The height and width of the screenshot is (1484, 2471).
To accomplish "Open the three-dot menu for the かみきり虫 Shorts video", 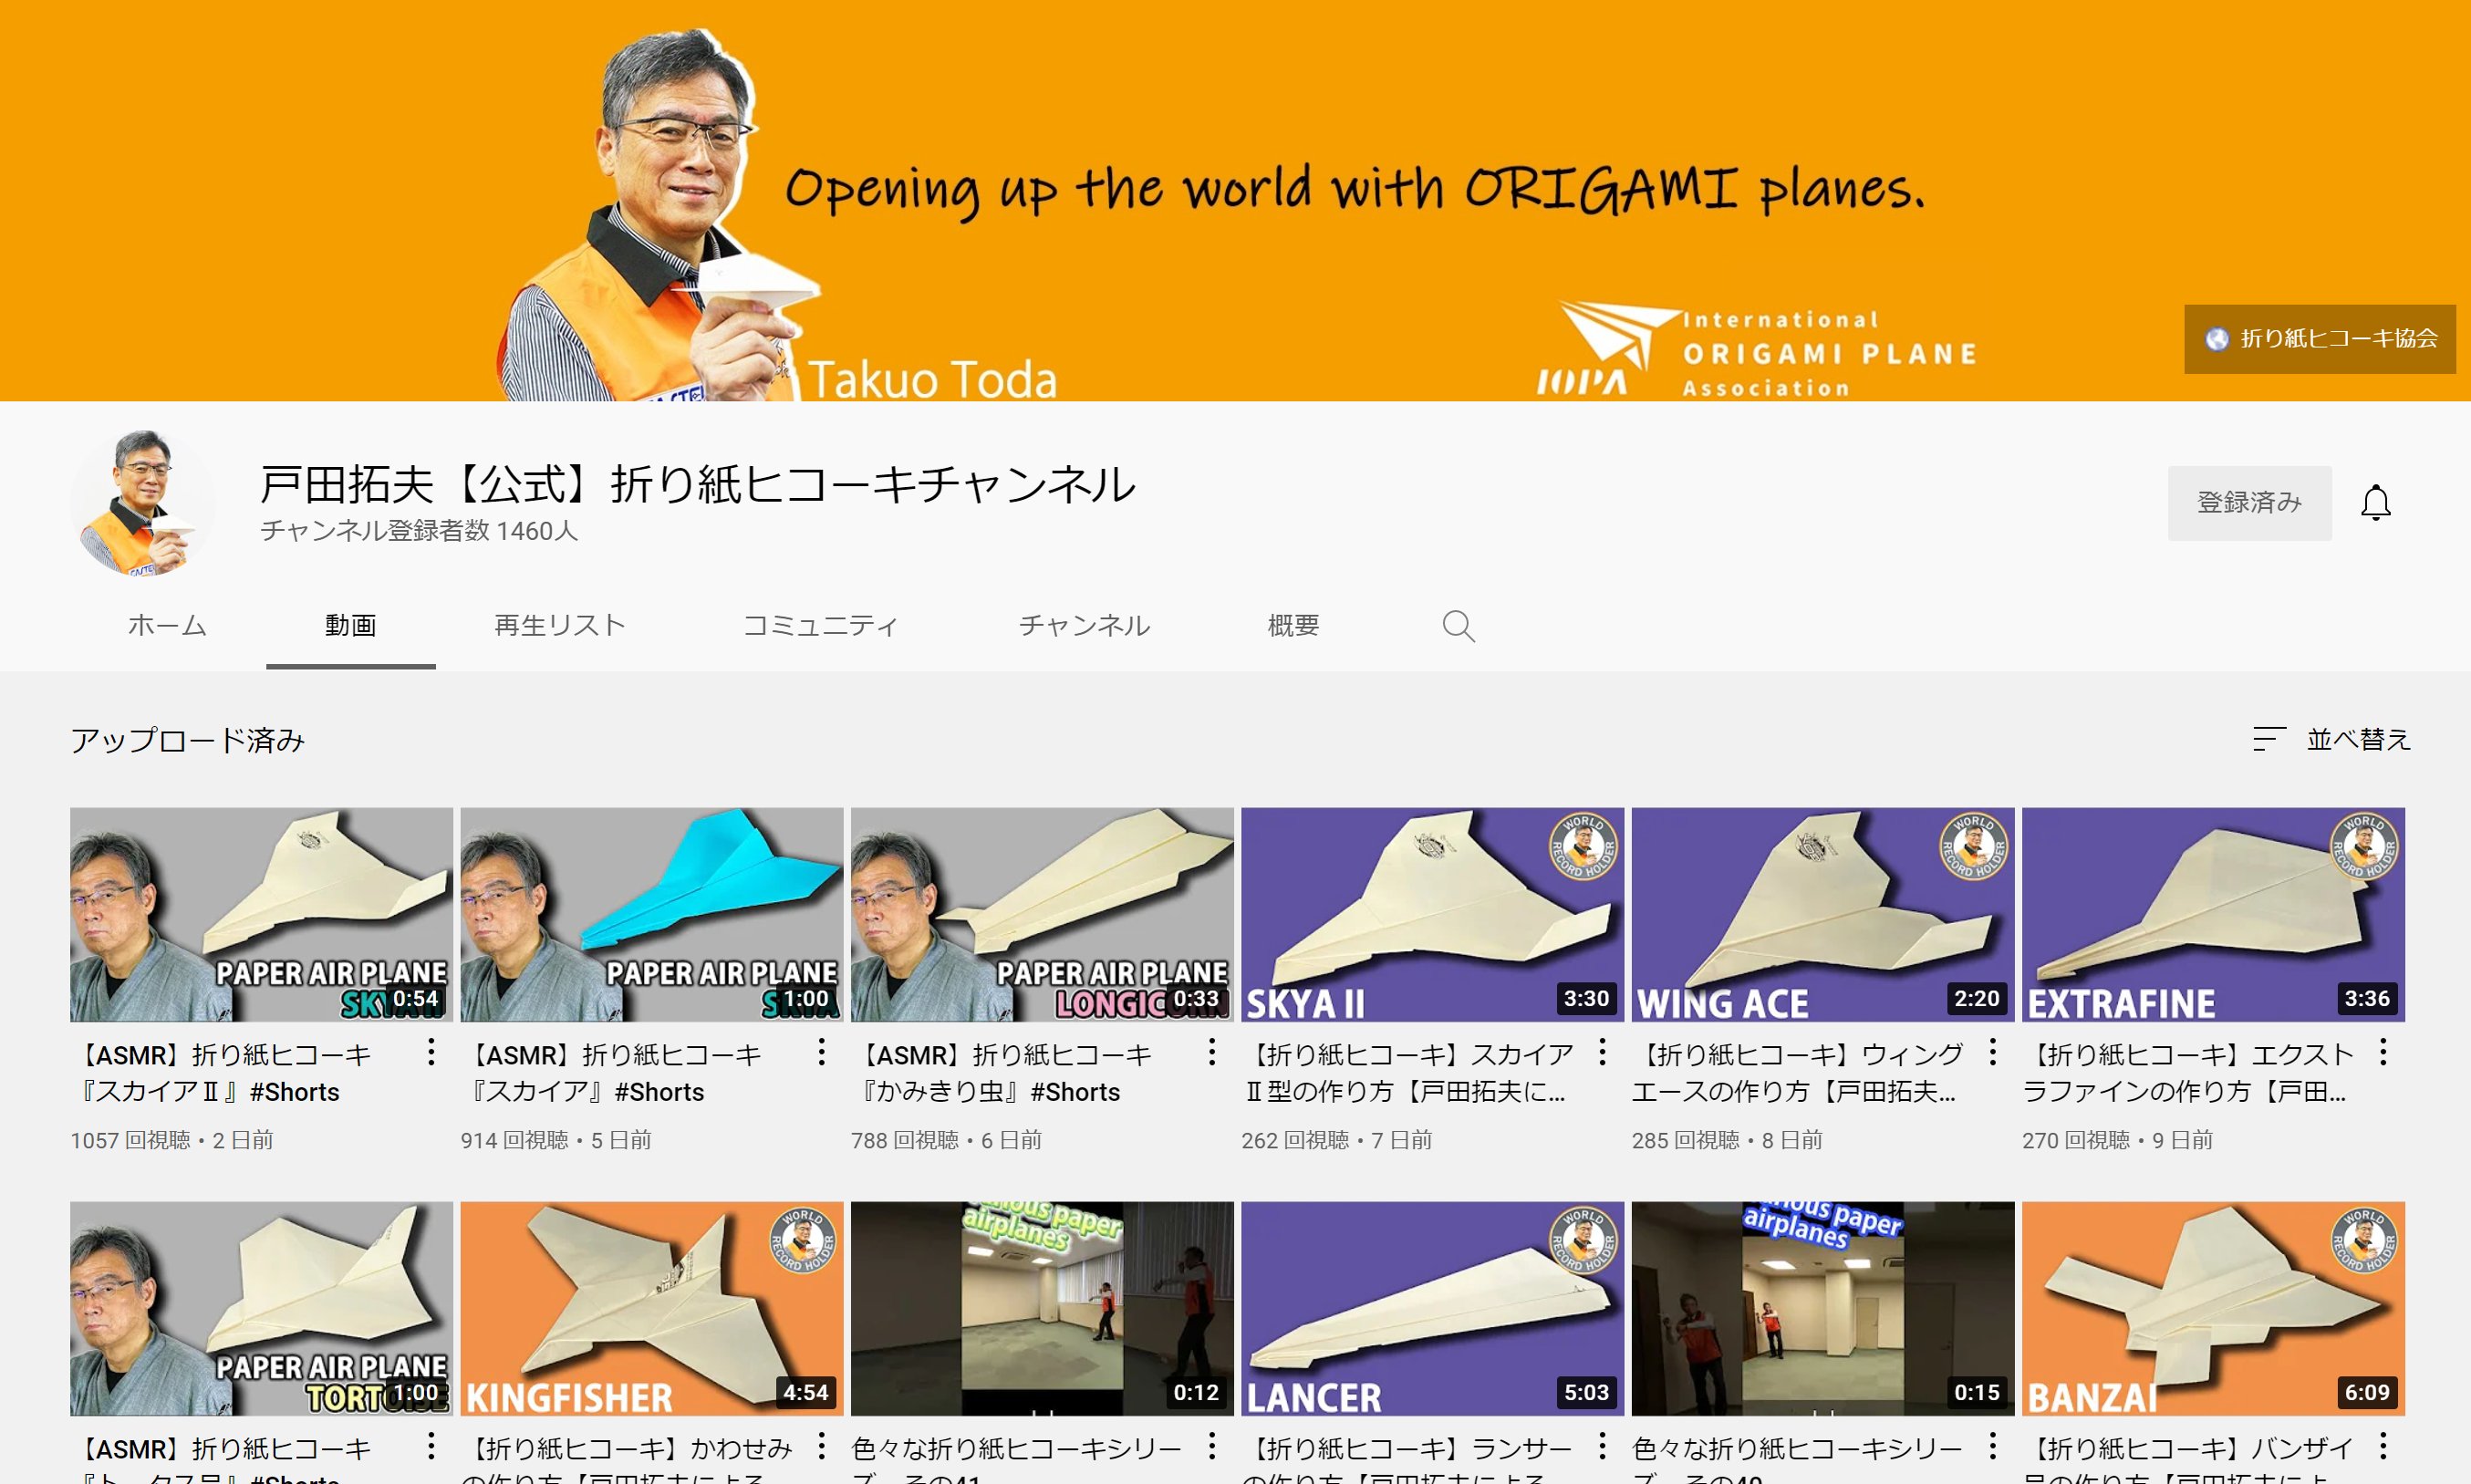I will [1212, 1052].
